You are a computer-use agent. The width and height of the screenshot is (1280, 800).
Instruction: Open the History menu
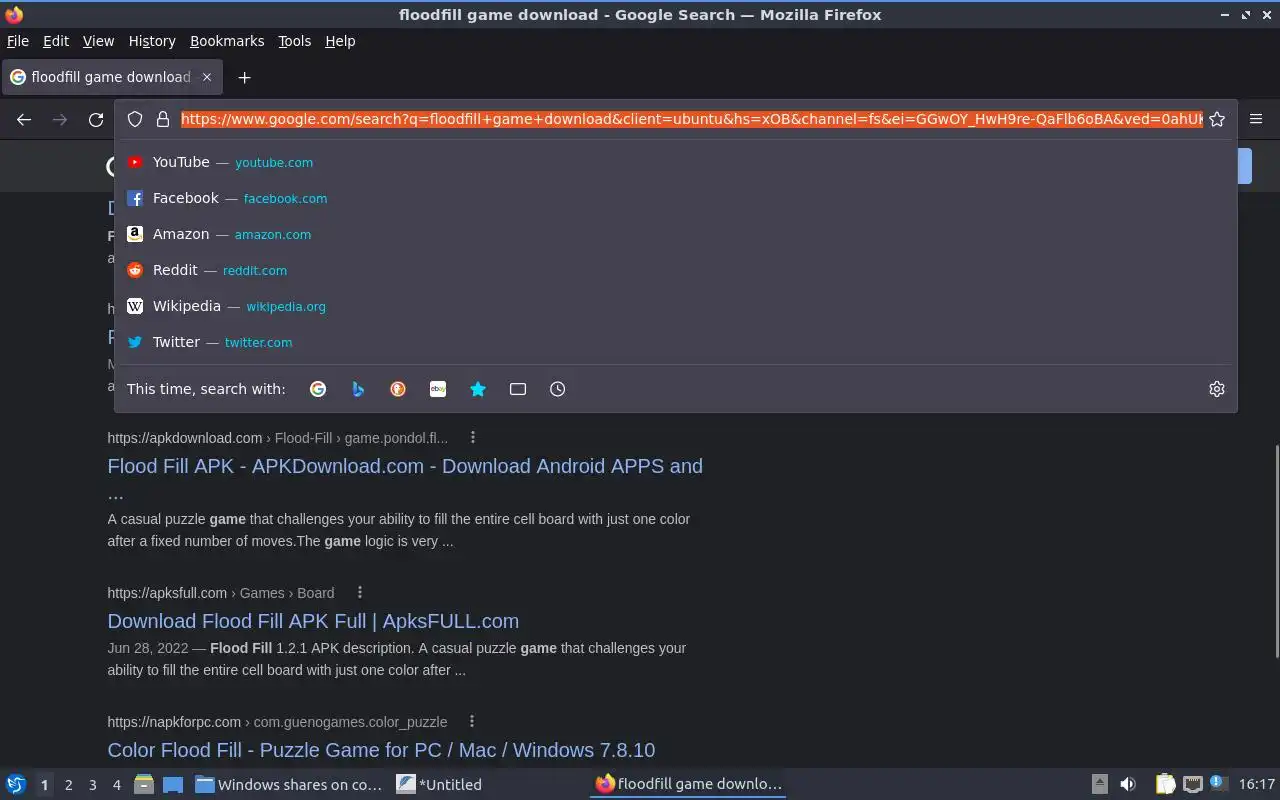tap(152, 41)
